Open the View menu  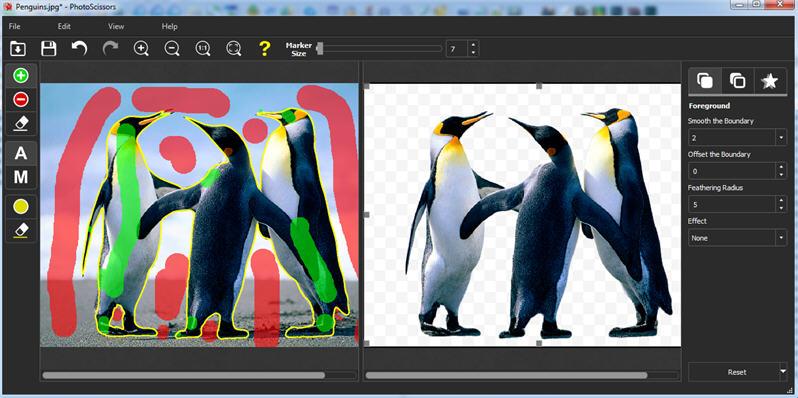(116, 26)
